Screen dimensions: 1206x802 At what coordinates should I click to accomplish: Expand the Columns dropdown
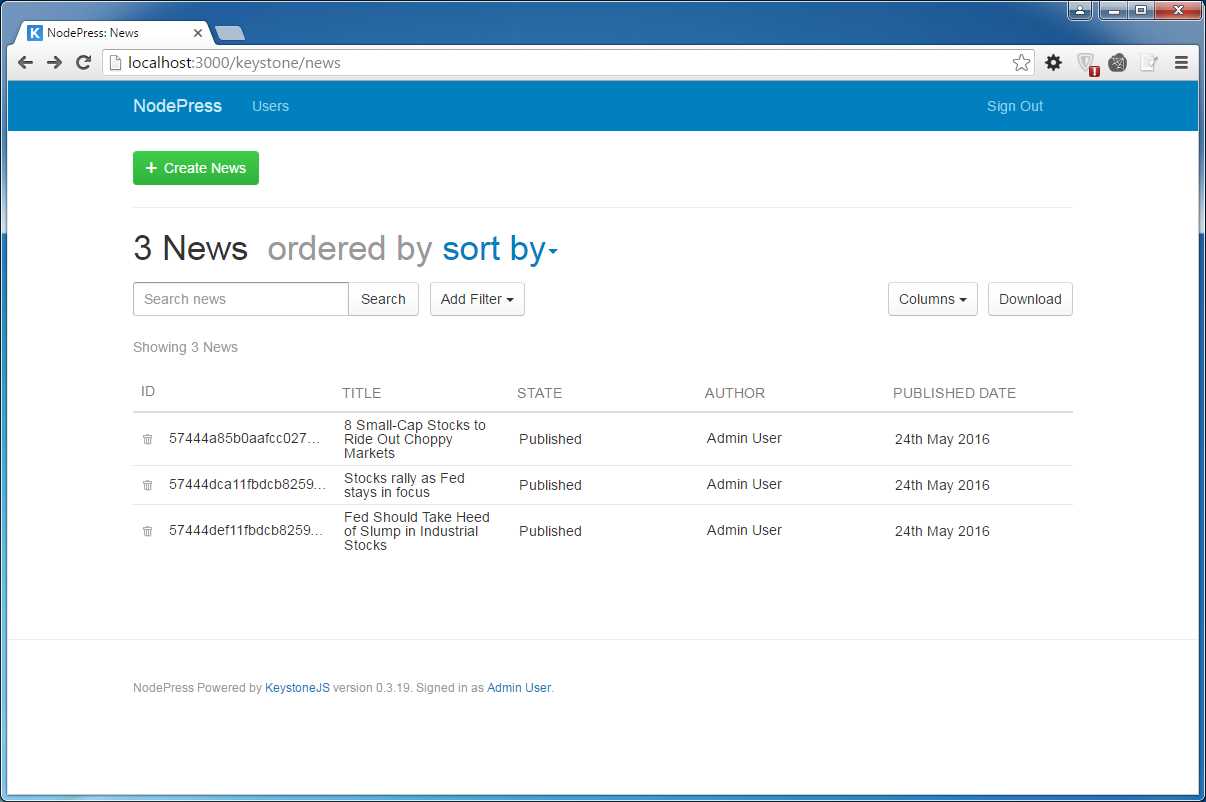point(933,299)
